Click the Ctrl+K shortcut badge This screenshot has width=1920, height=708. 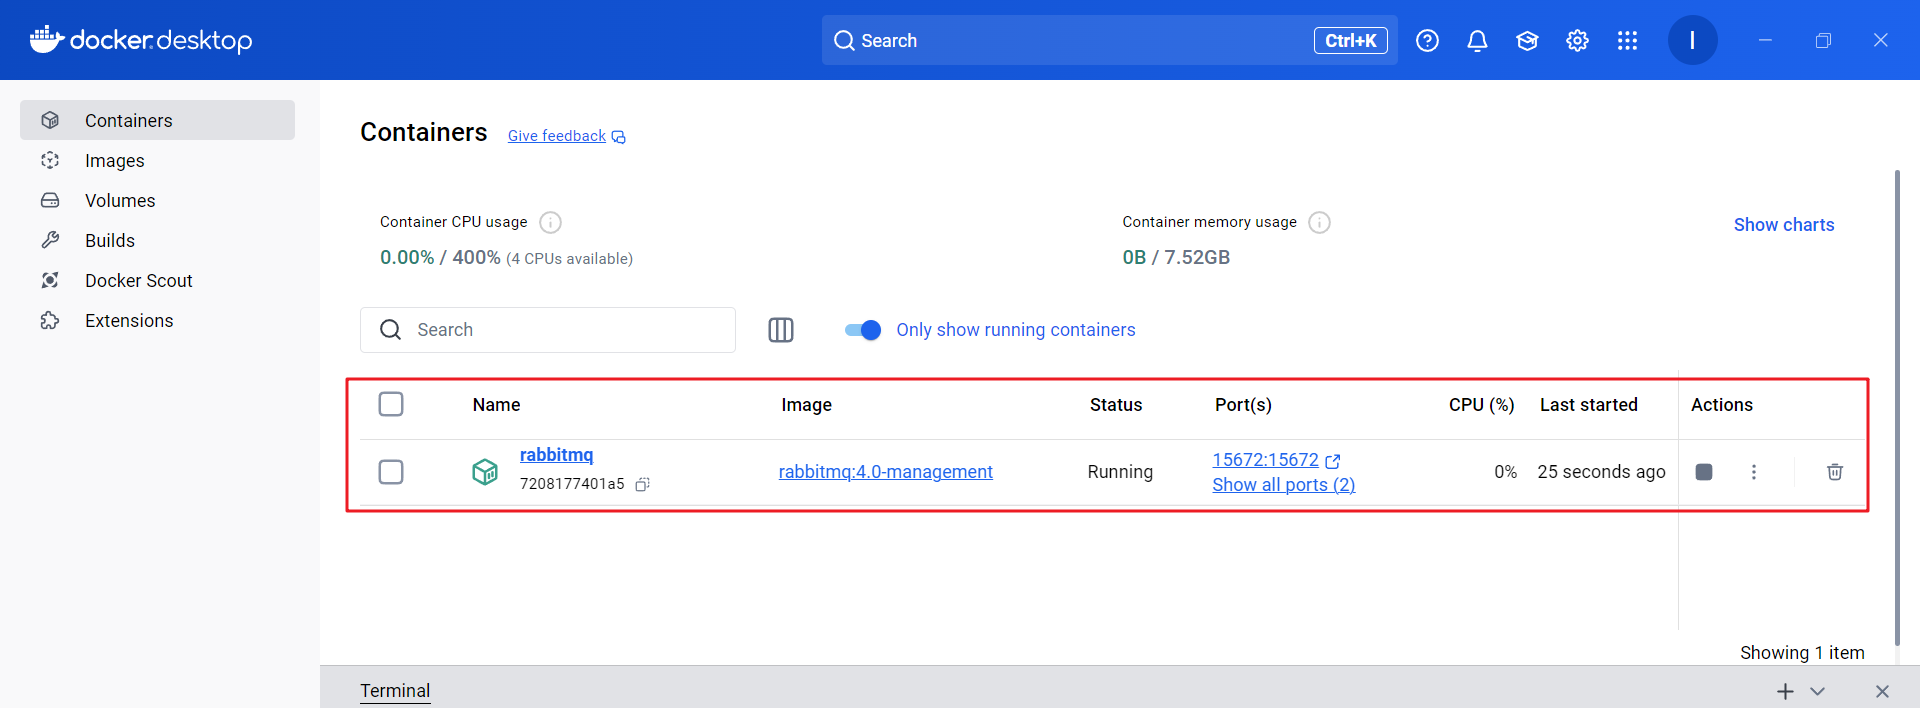click(1350, 40)
